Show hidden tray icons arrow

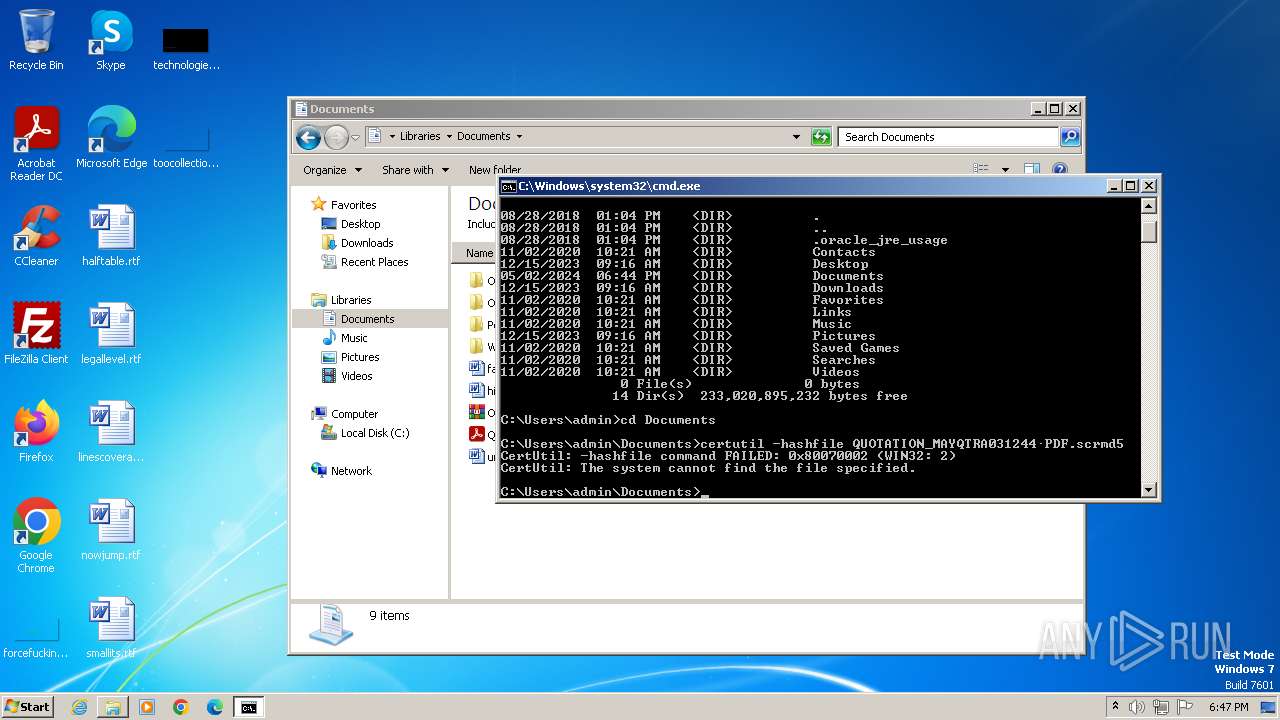pos(1115,706)
